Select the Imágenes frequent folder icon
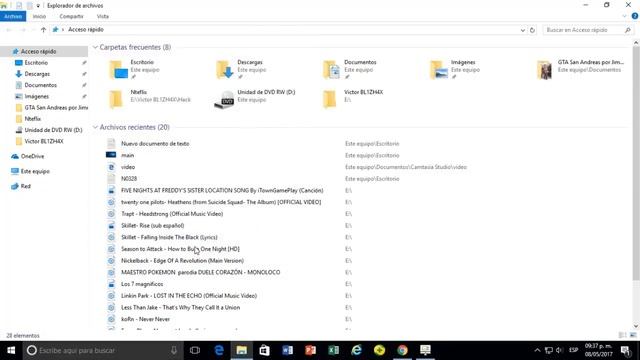Viewport: 640px width, 360px height. point(439,70)
